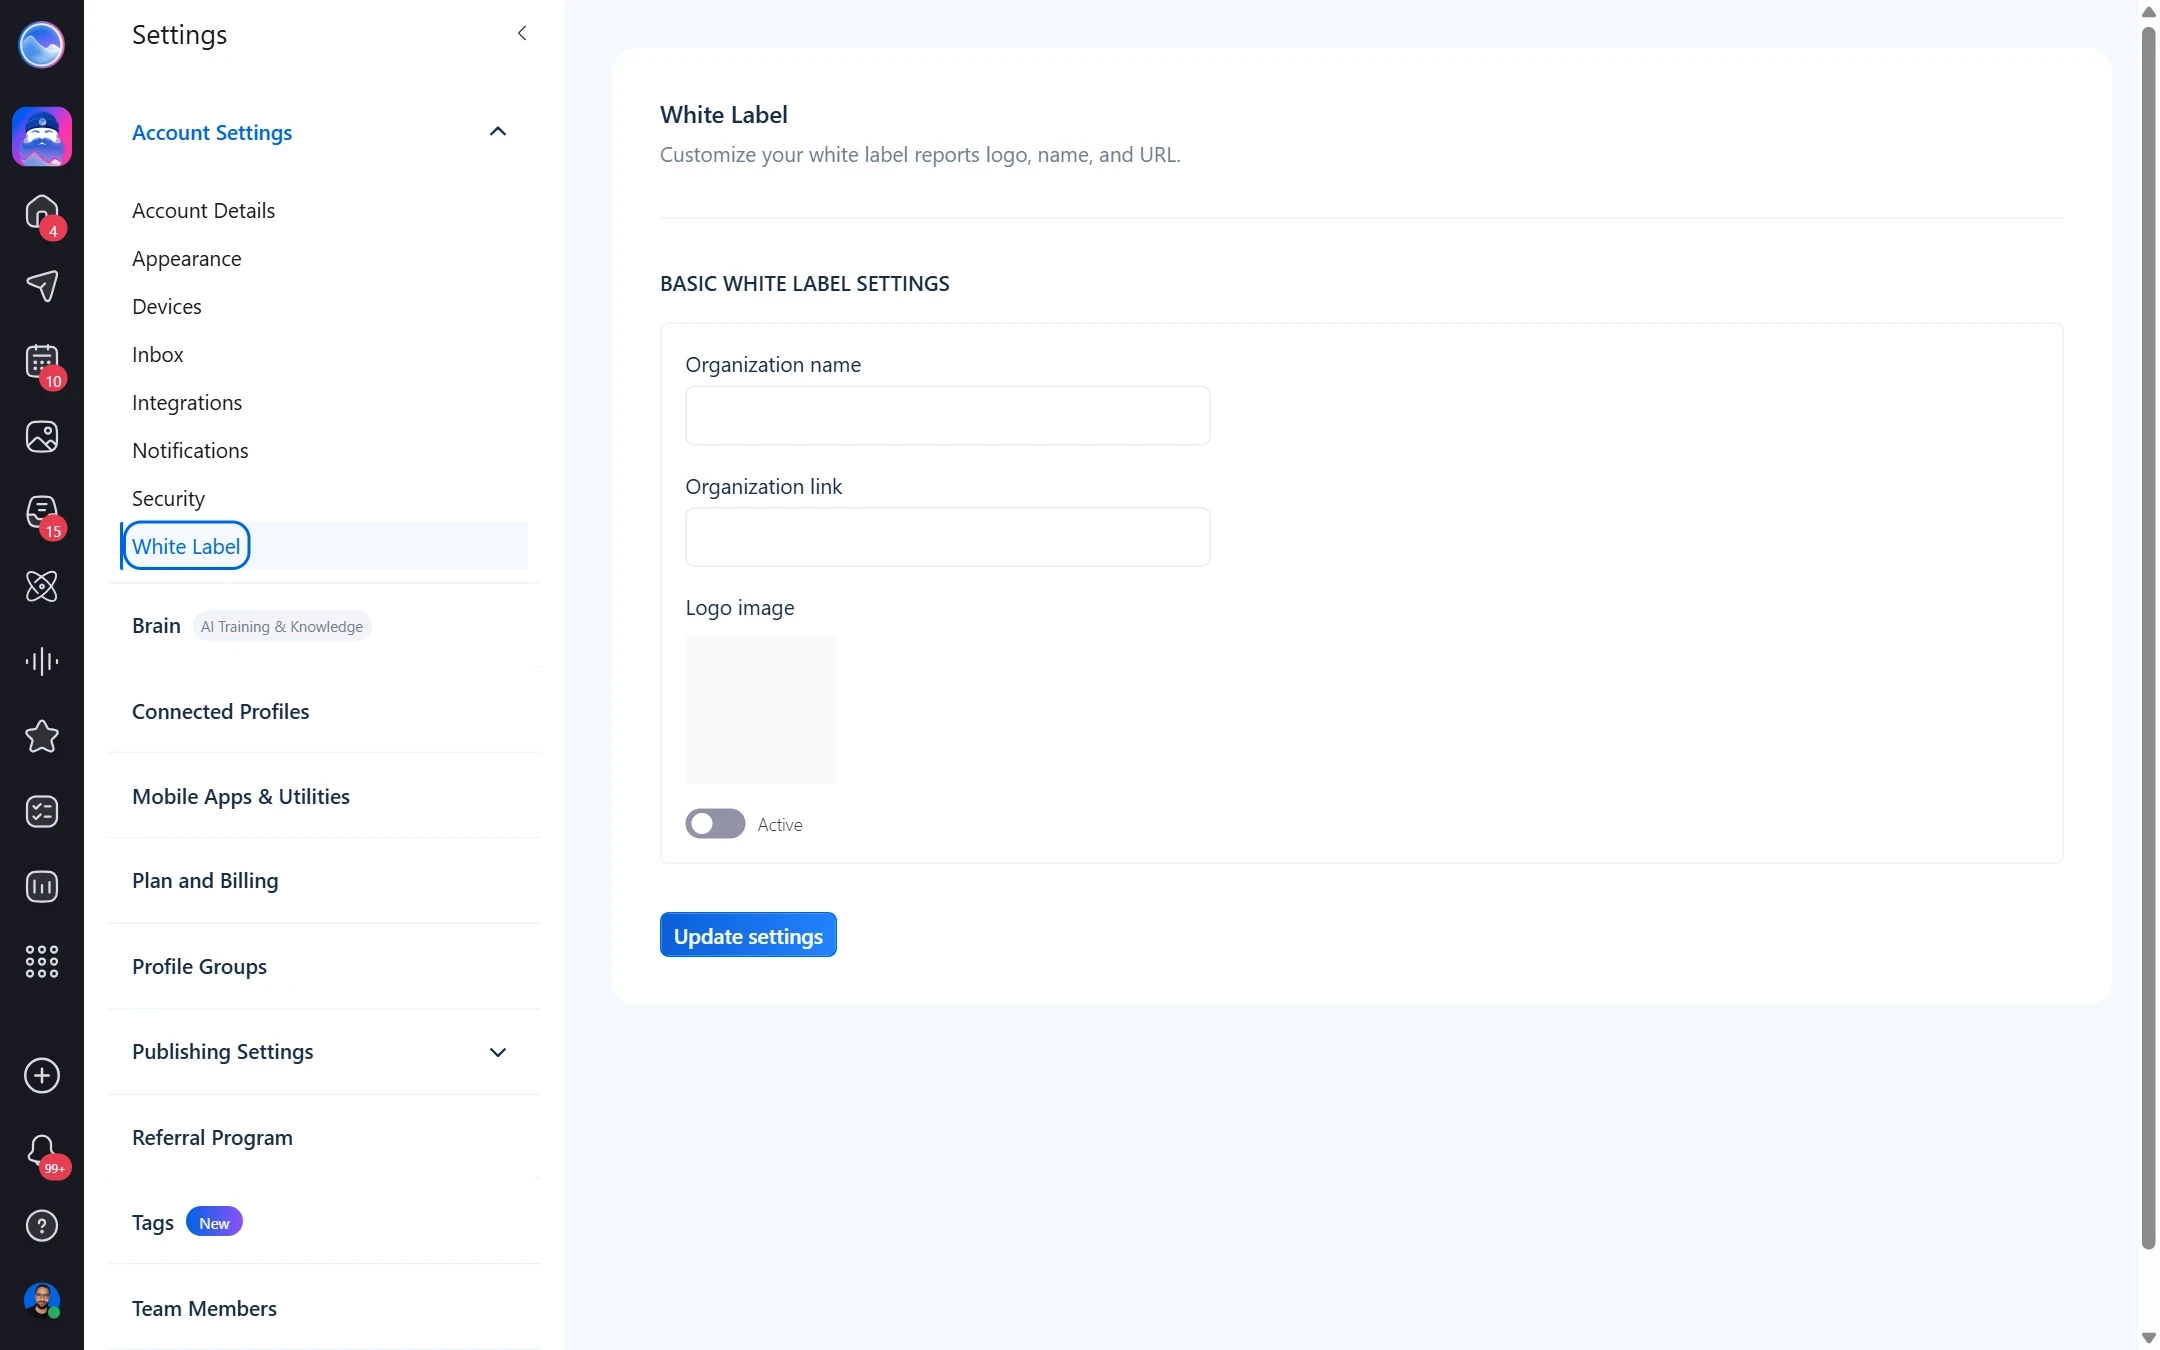Open the media library image icon
The width and height of the screenshot is (2160, 1350).
(42, 437)
